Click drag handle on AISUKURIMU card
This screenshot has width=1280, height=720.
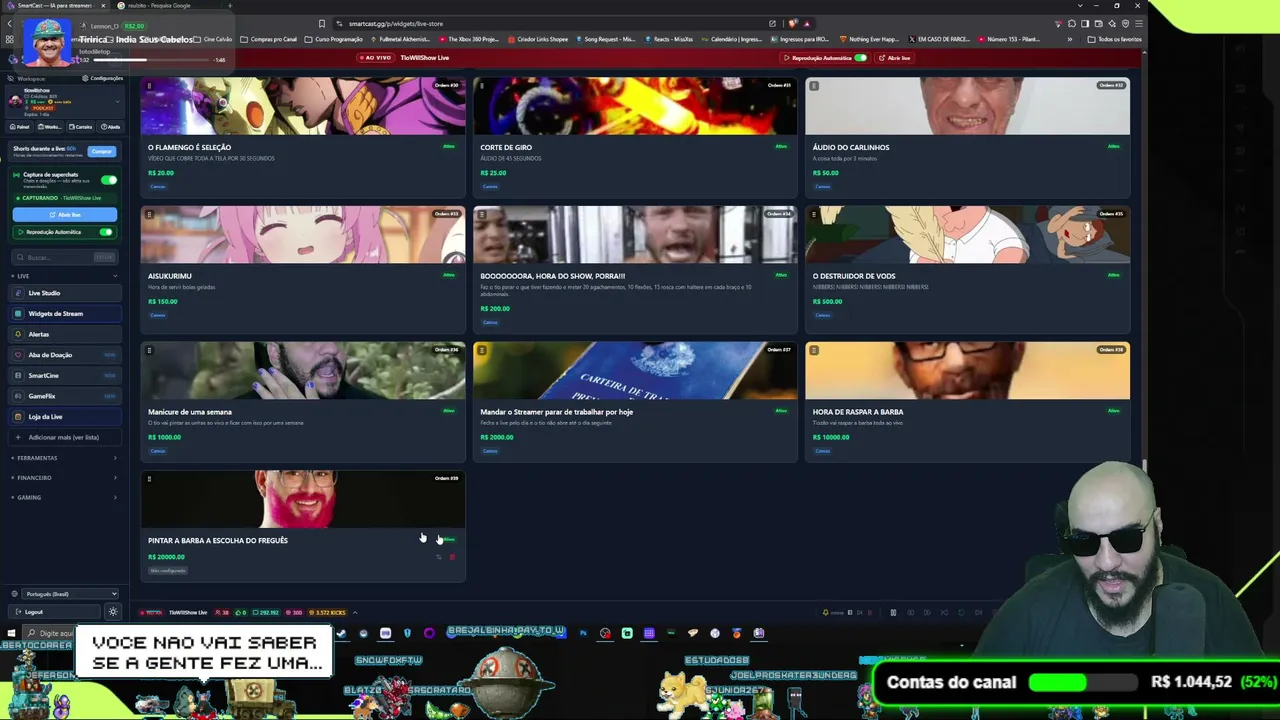(149, 214)
